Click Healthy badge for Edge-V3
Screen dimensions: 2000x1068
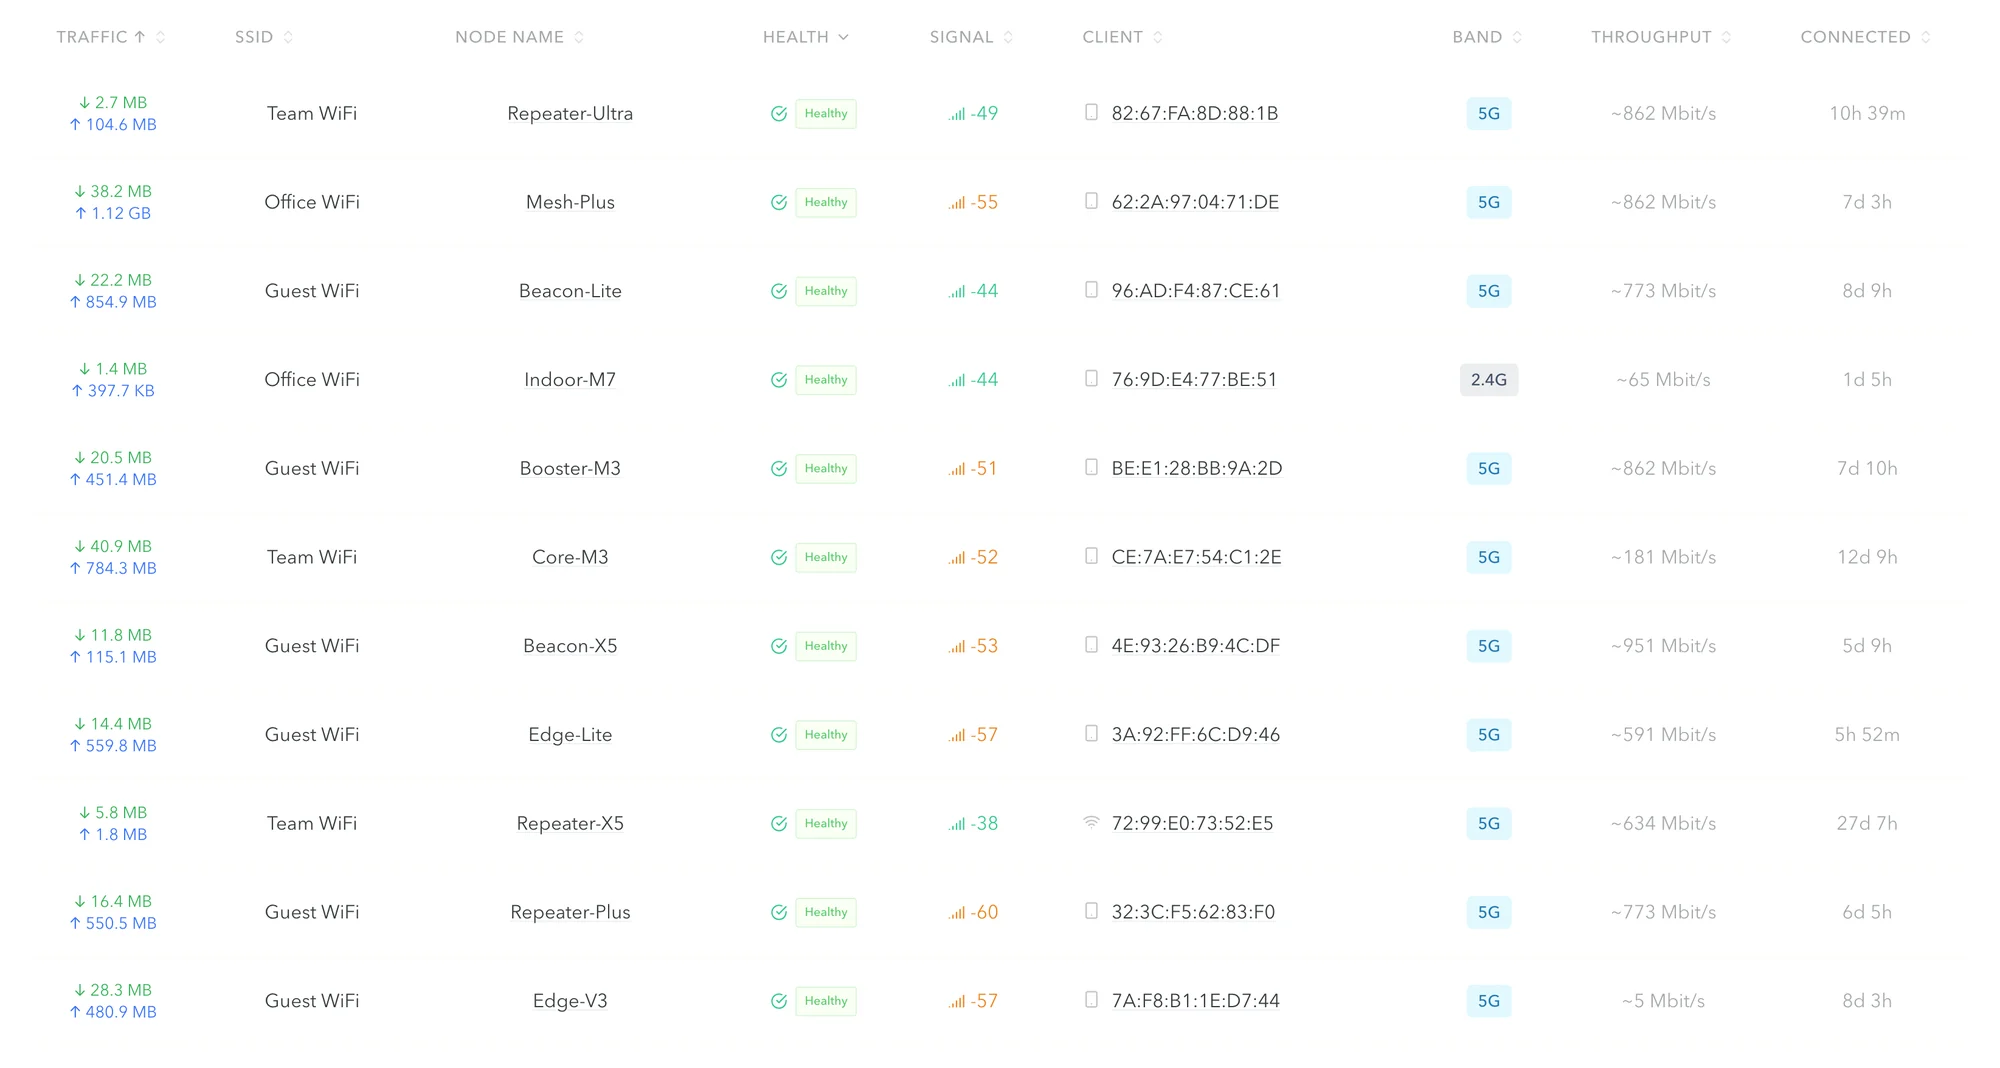coord(826,1001)
